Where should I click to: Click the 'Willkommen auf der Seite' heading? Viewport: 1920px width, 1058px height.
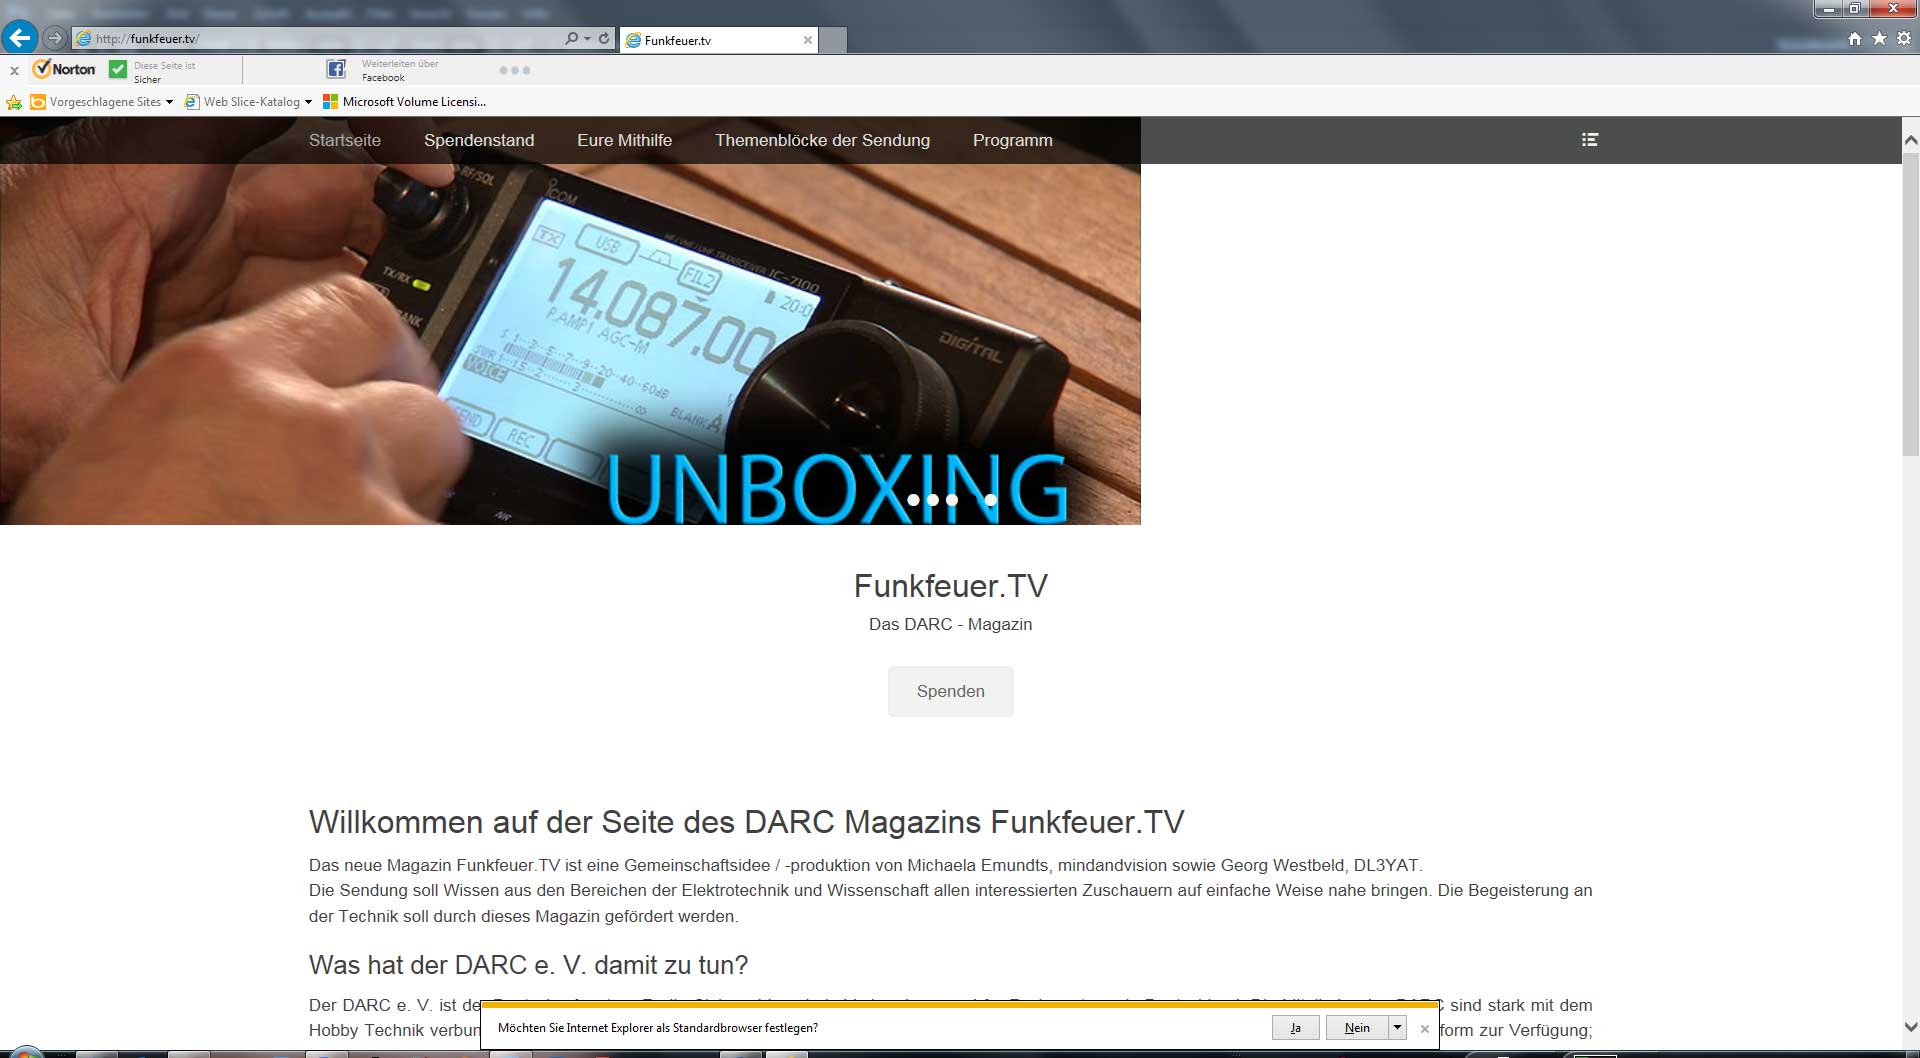pyautogui.click(x=746, y=822)
